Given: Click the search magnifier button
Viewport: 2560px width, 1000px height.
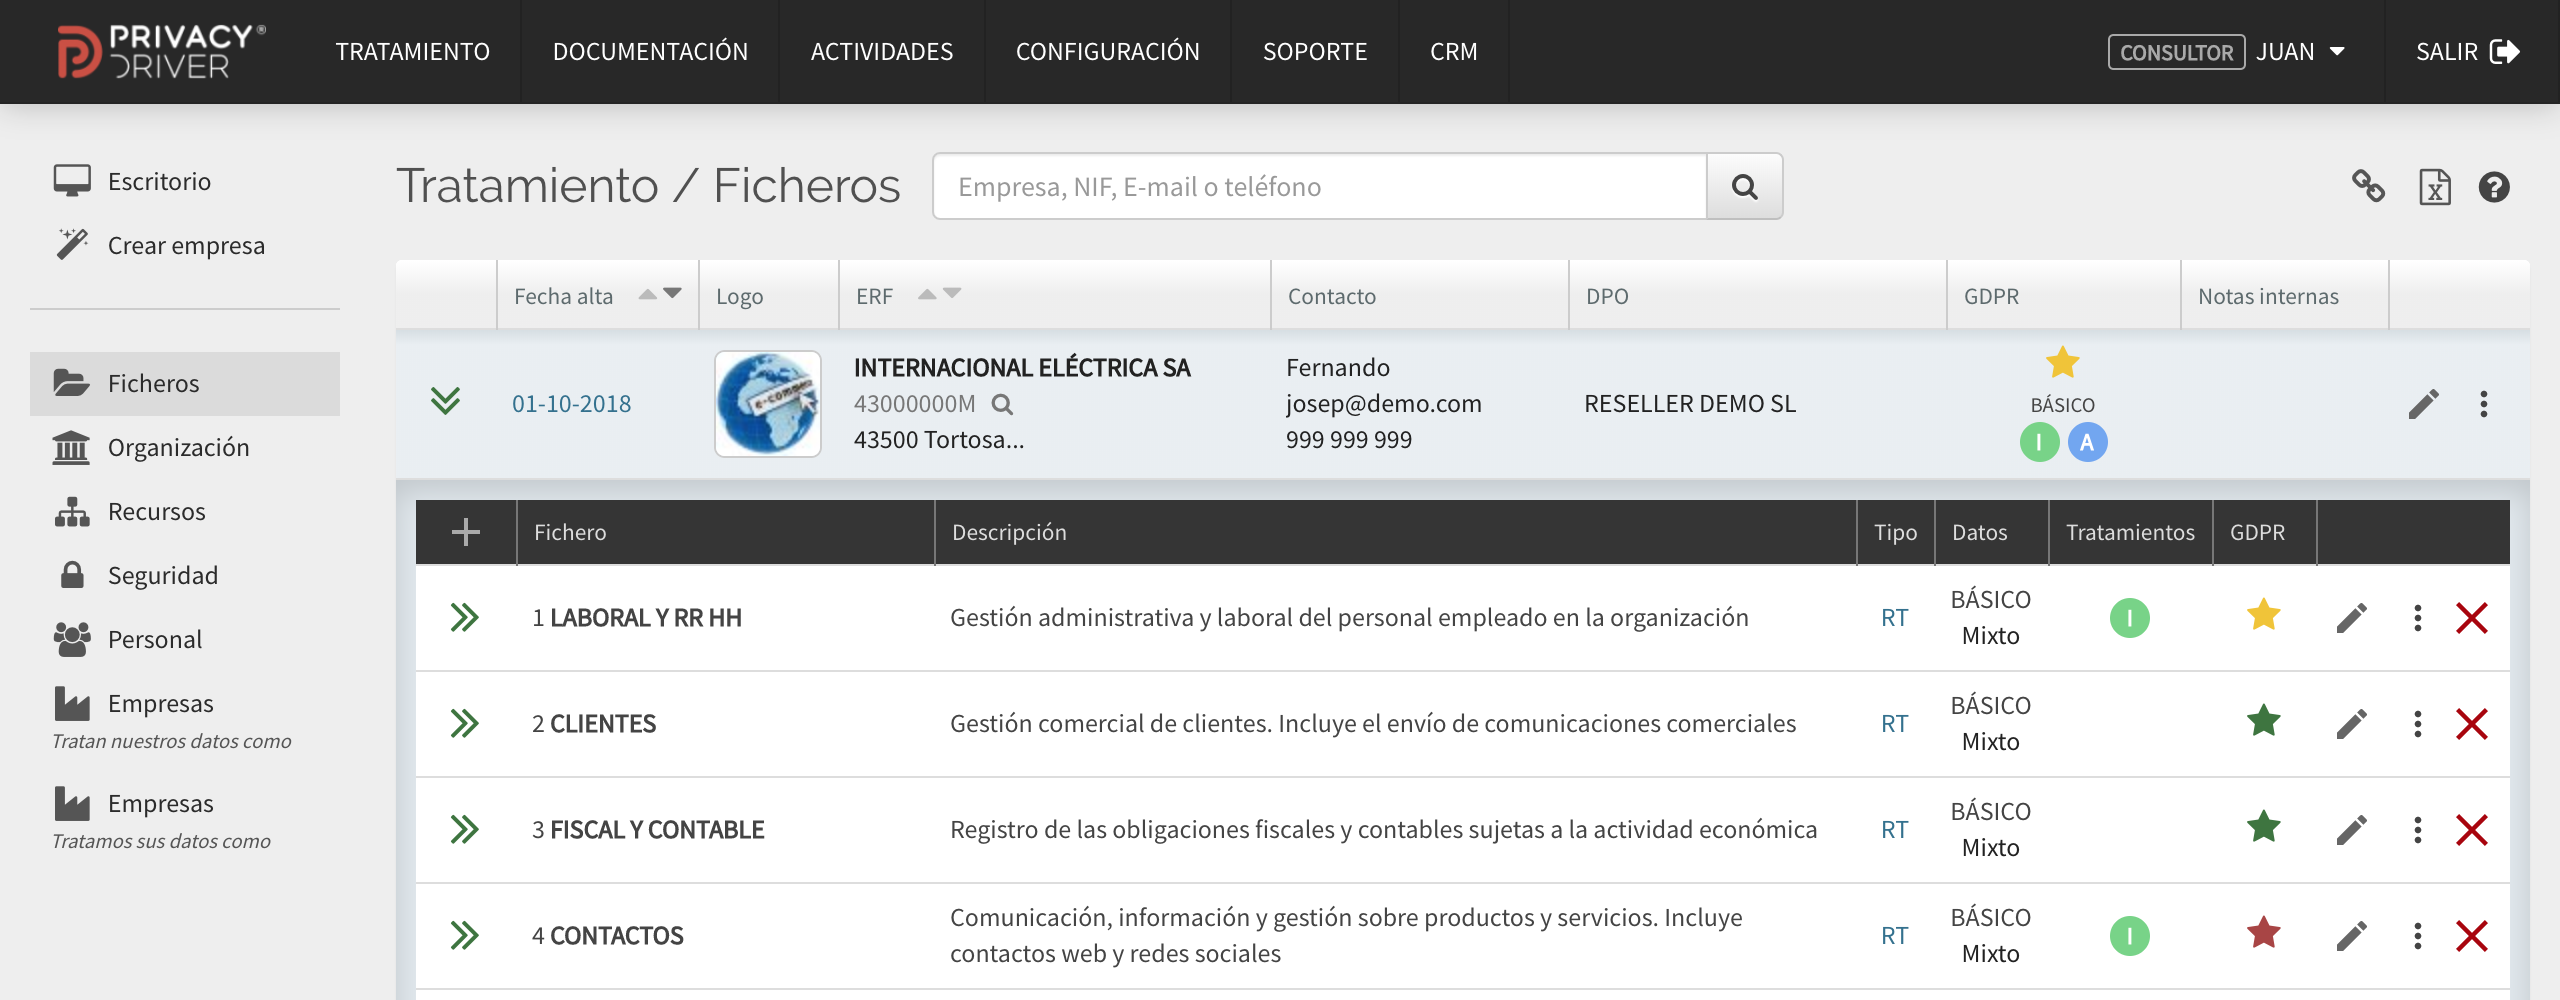Looking at the screenshot, I should click(x=1744, y=186).
